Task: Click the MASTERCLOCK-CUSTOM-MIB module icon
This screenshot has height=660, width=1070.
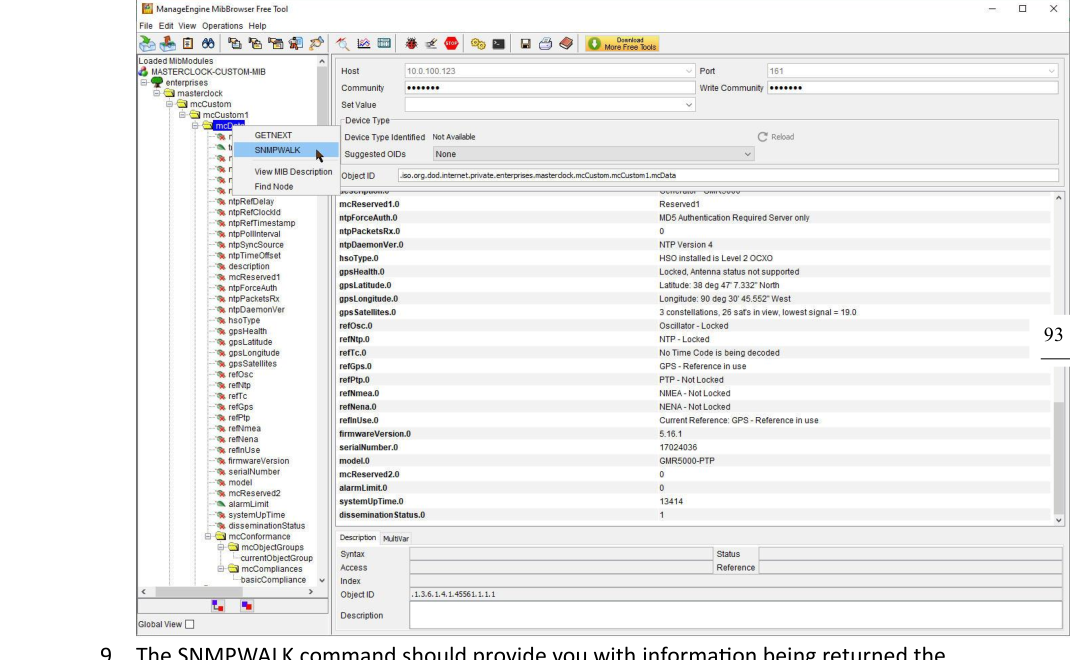Action: point(143,72)
